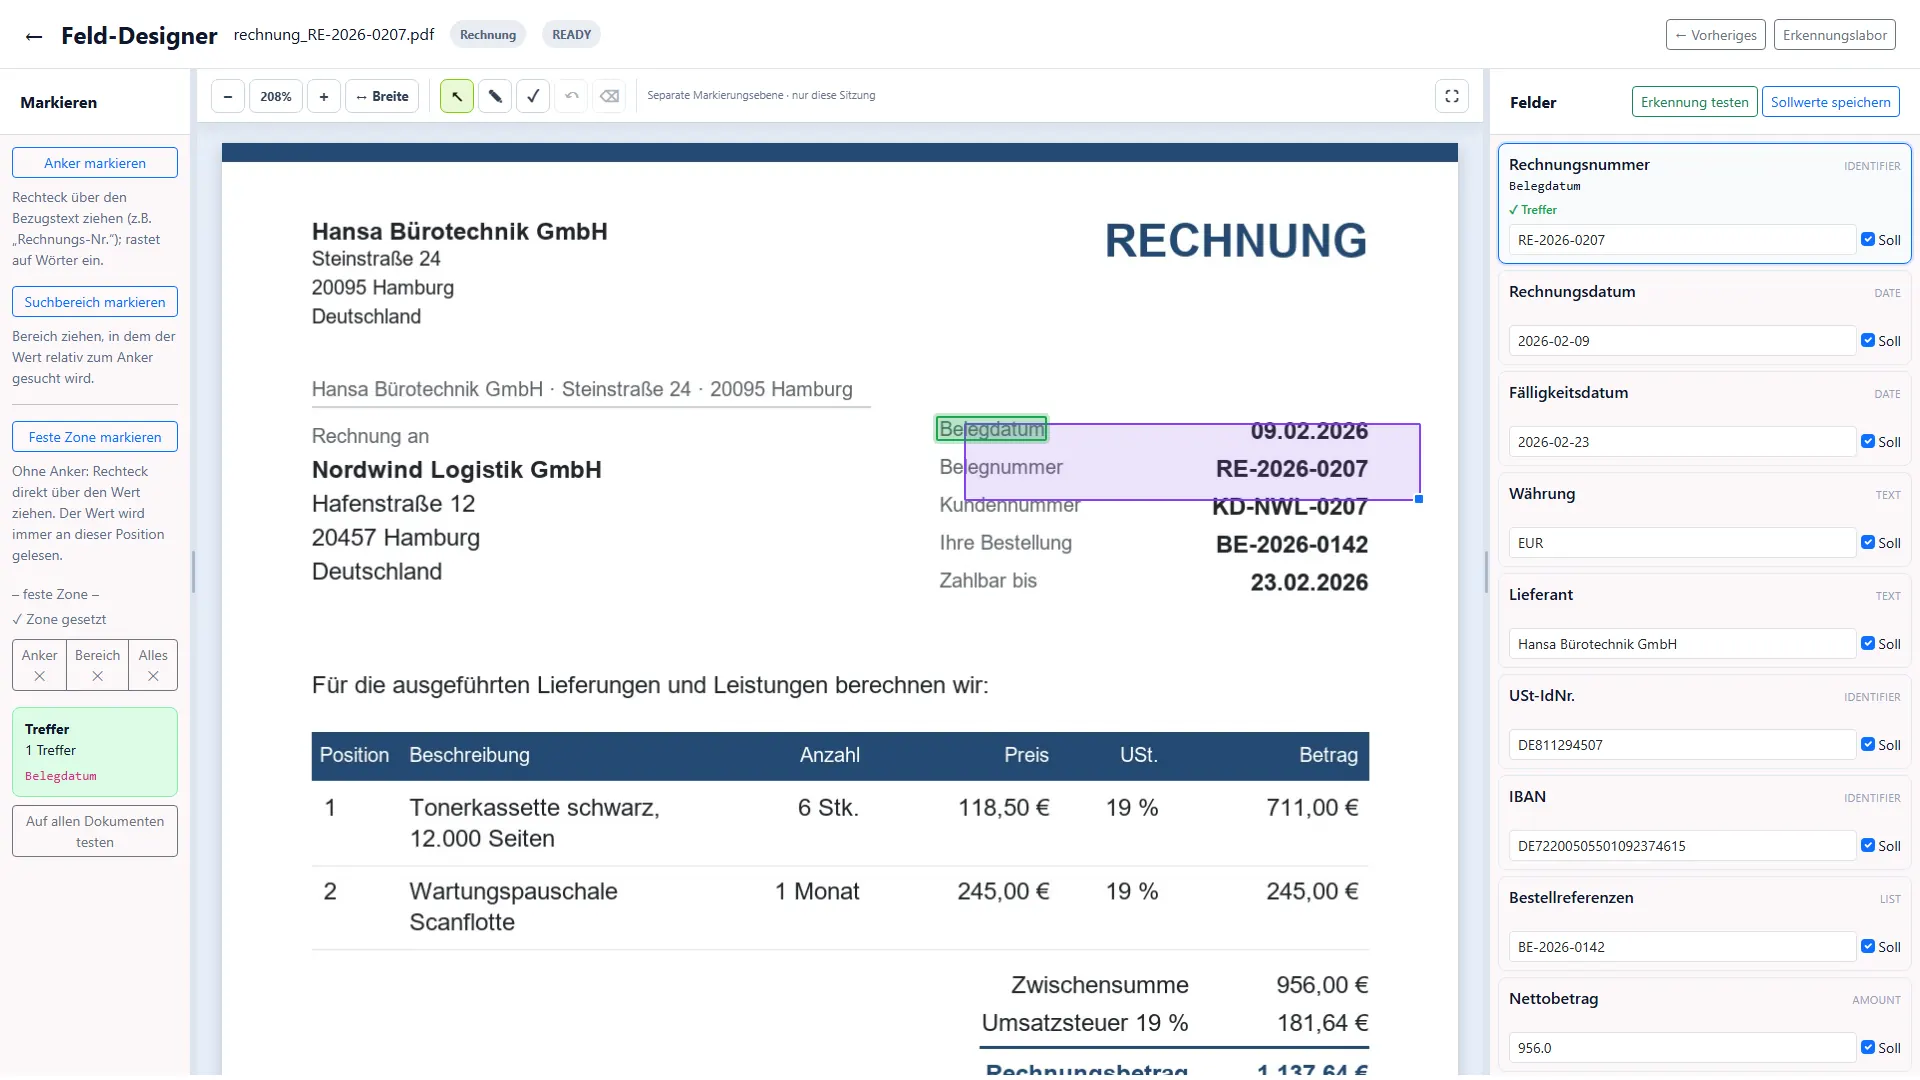Click the Bestellreferenzen field BE-2026-0142
Image resolution: width=1920 pixels, height=1080 pixels.
(x=1682, y=947)
